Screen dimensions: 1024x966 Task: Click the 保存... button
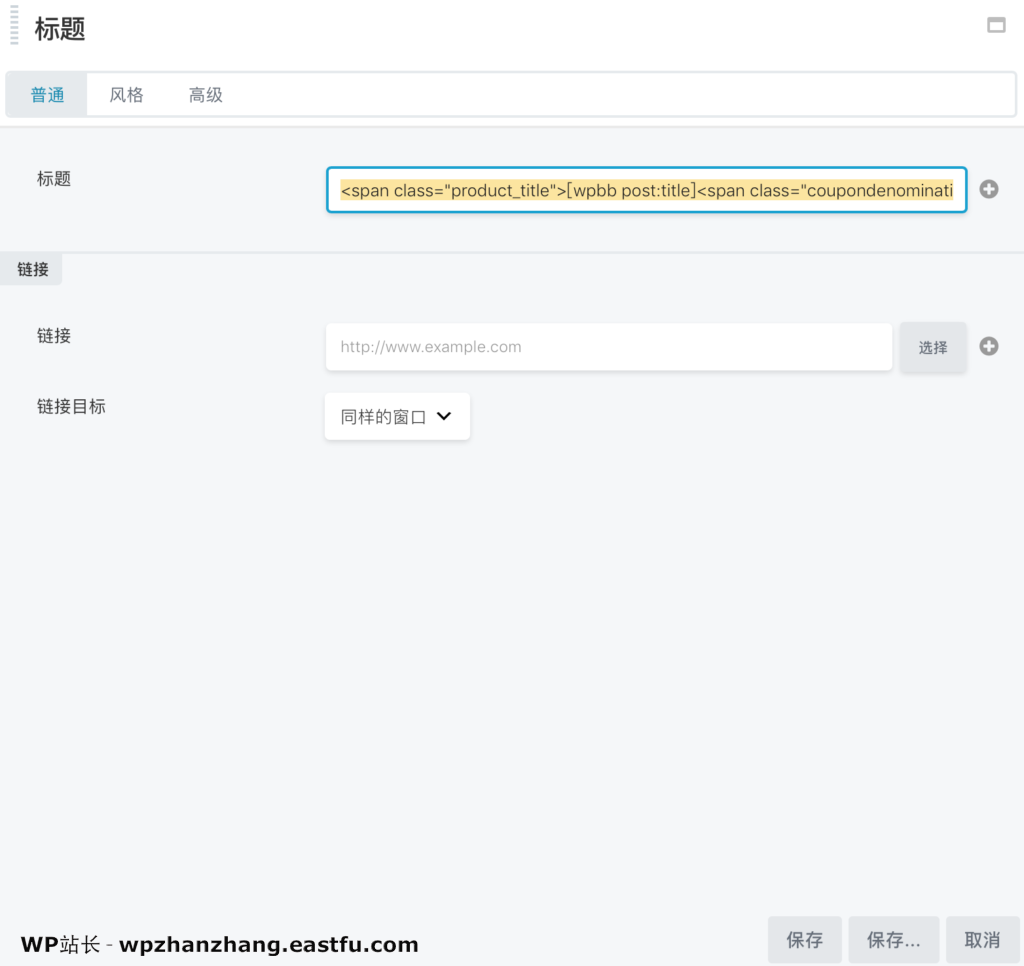(x=893, y=940)
